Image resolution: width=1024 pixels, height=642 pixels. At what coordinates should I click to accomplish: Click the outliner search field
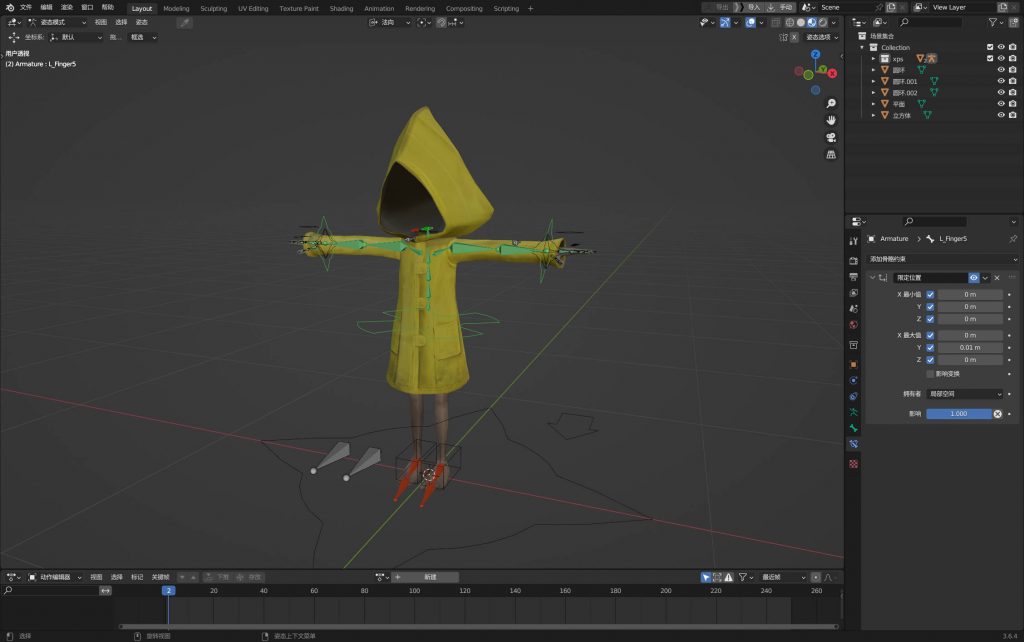pos(931,22)
